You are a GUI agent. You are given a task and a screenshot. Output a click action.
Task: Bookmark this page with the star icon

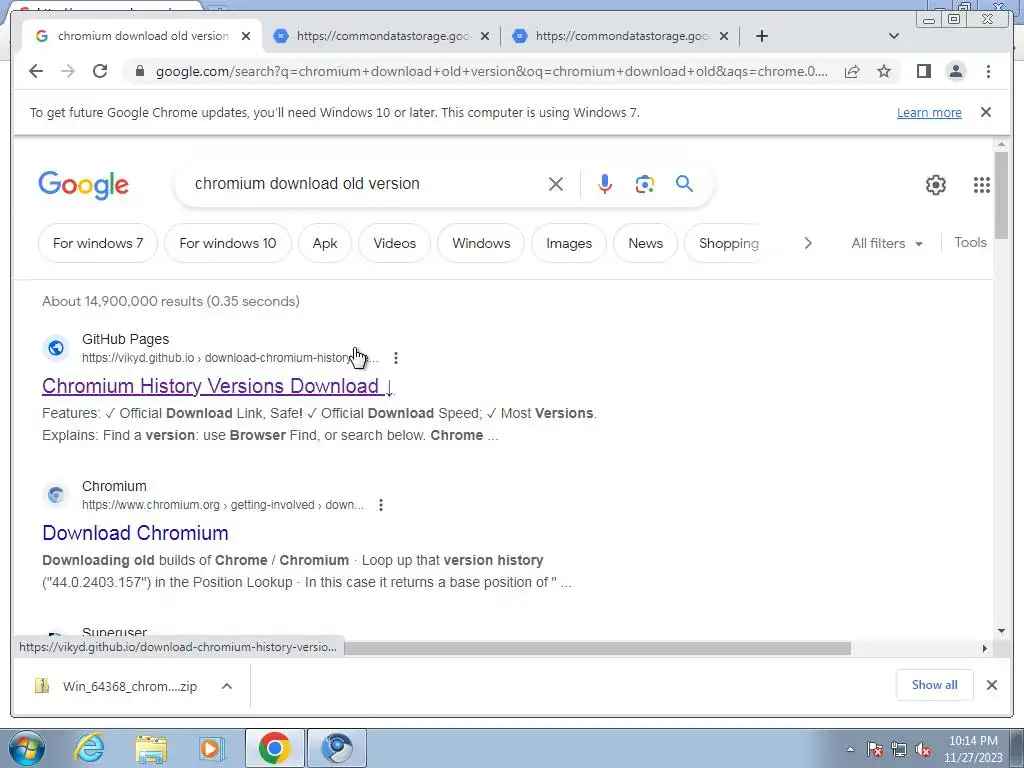click(x=884, y=71)
